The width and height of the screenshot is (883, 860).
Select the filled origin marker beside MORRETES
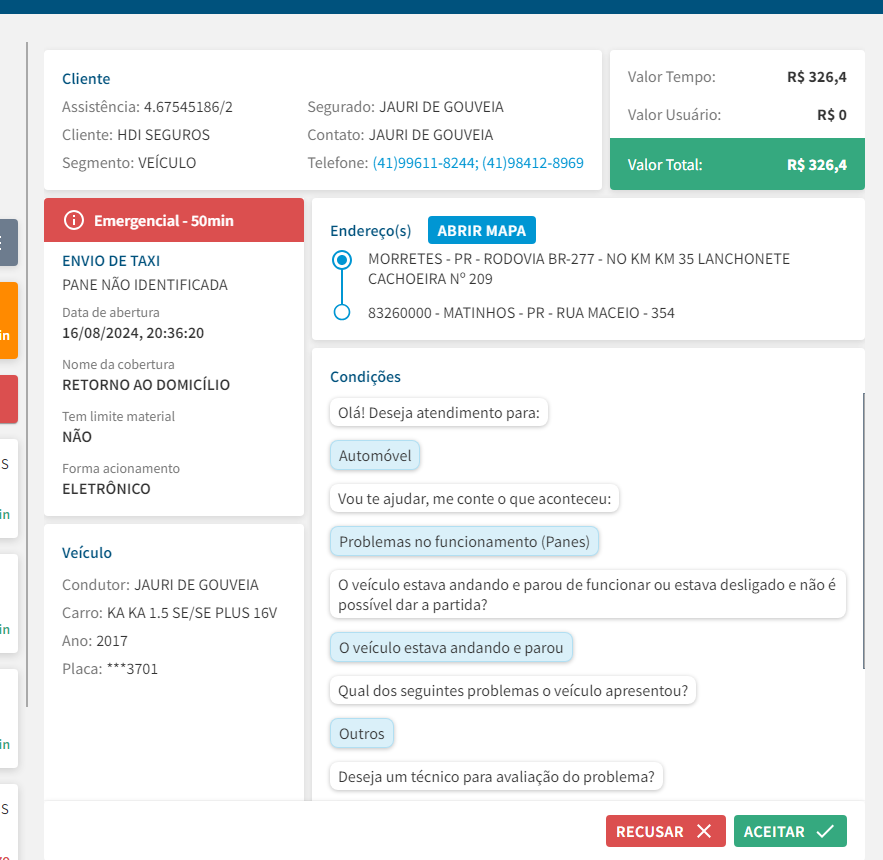(x=342, y=260)
